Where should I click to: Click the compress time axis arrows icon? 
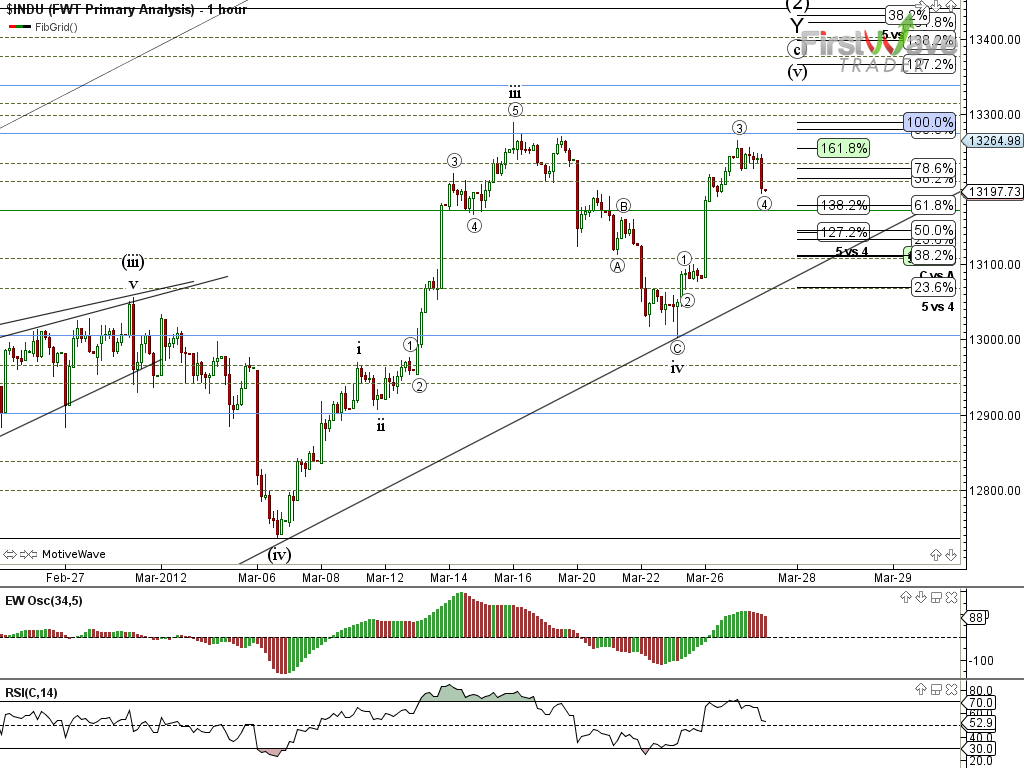click(29, 553)
